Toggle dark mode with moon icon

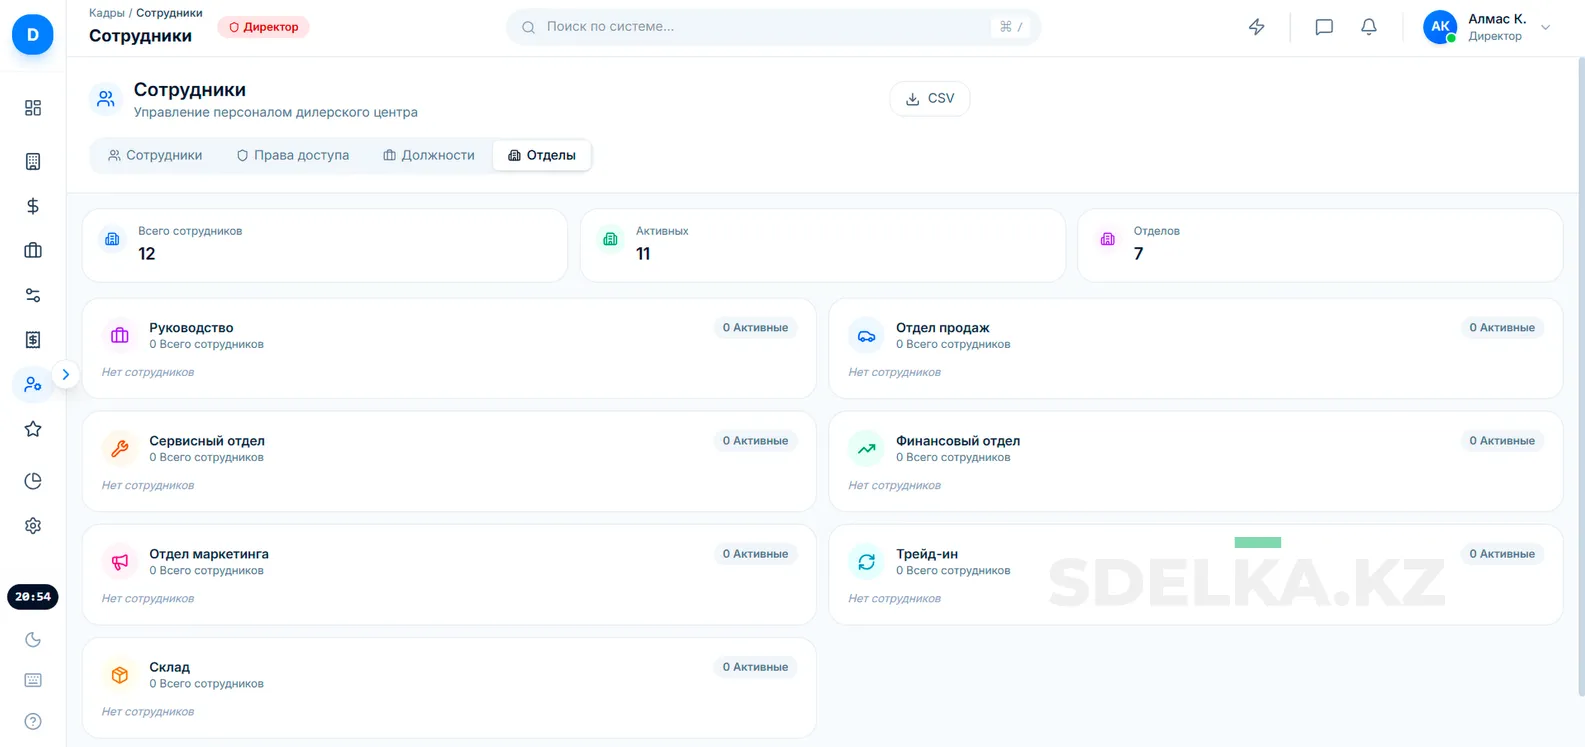[33, 640]
